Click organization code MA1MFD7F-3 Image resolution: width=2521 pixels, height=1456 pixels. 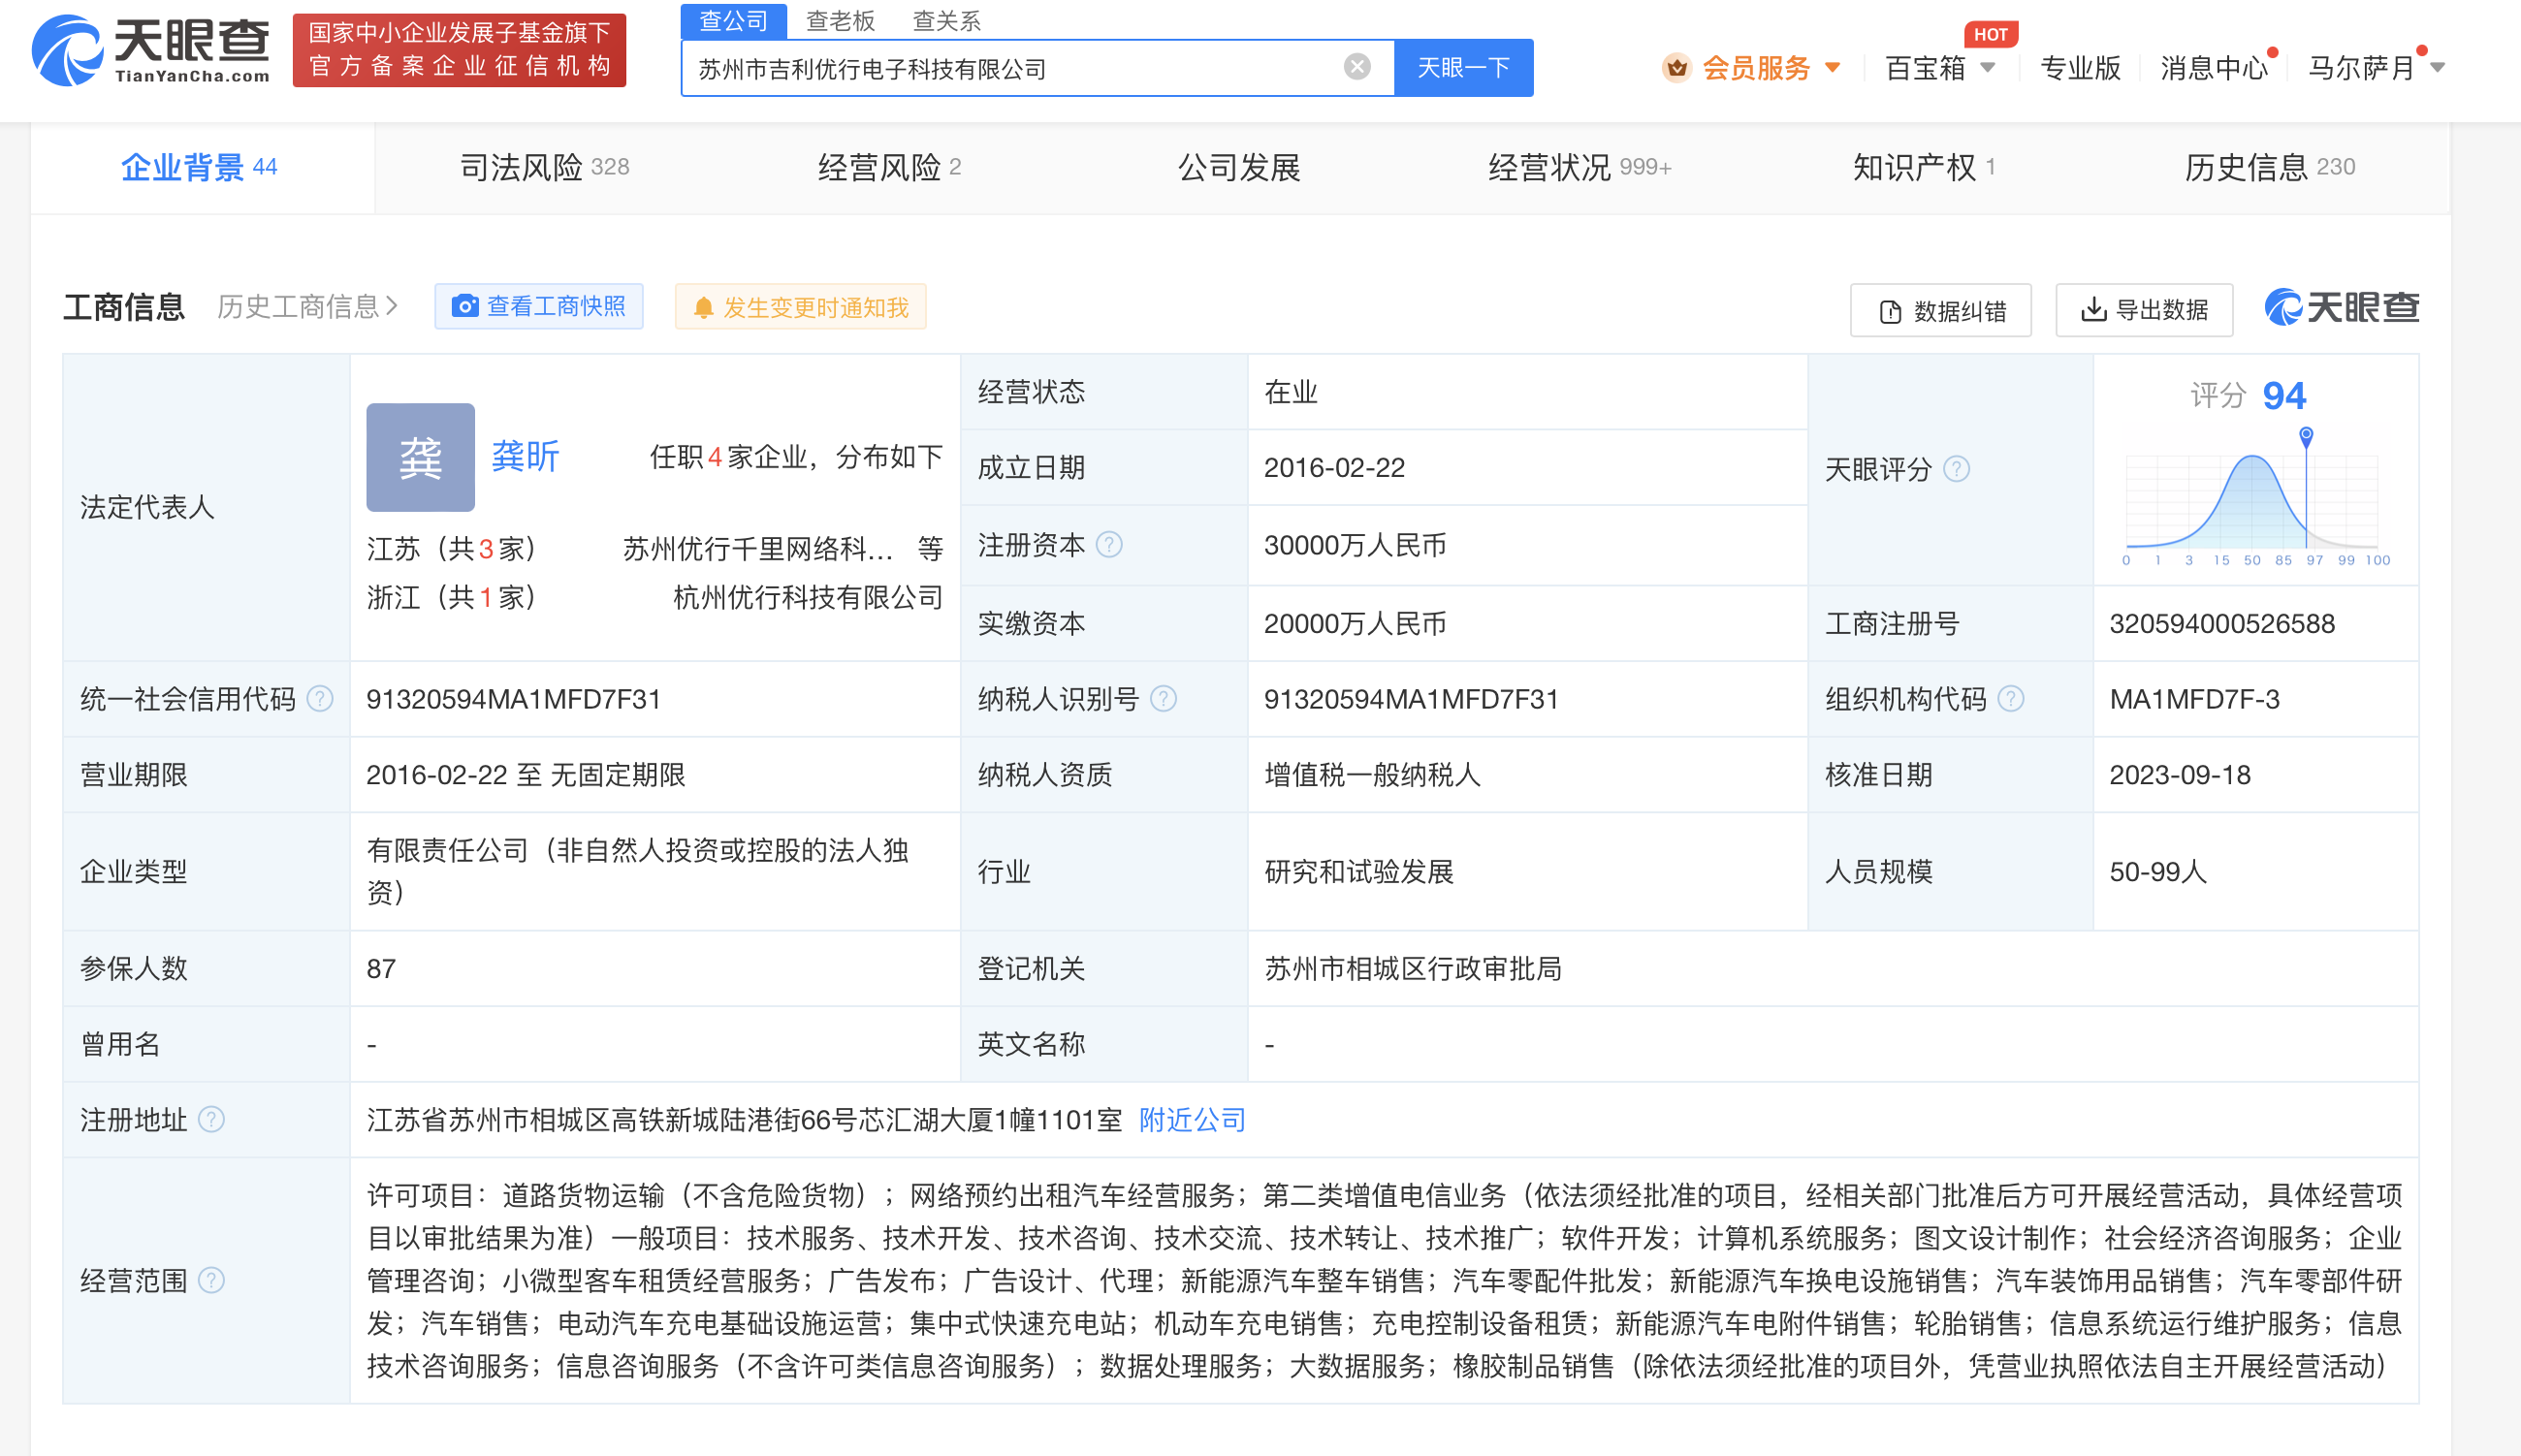coord(2194,698)
